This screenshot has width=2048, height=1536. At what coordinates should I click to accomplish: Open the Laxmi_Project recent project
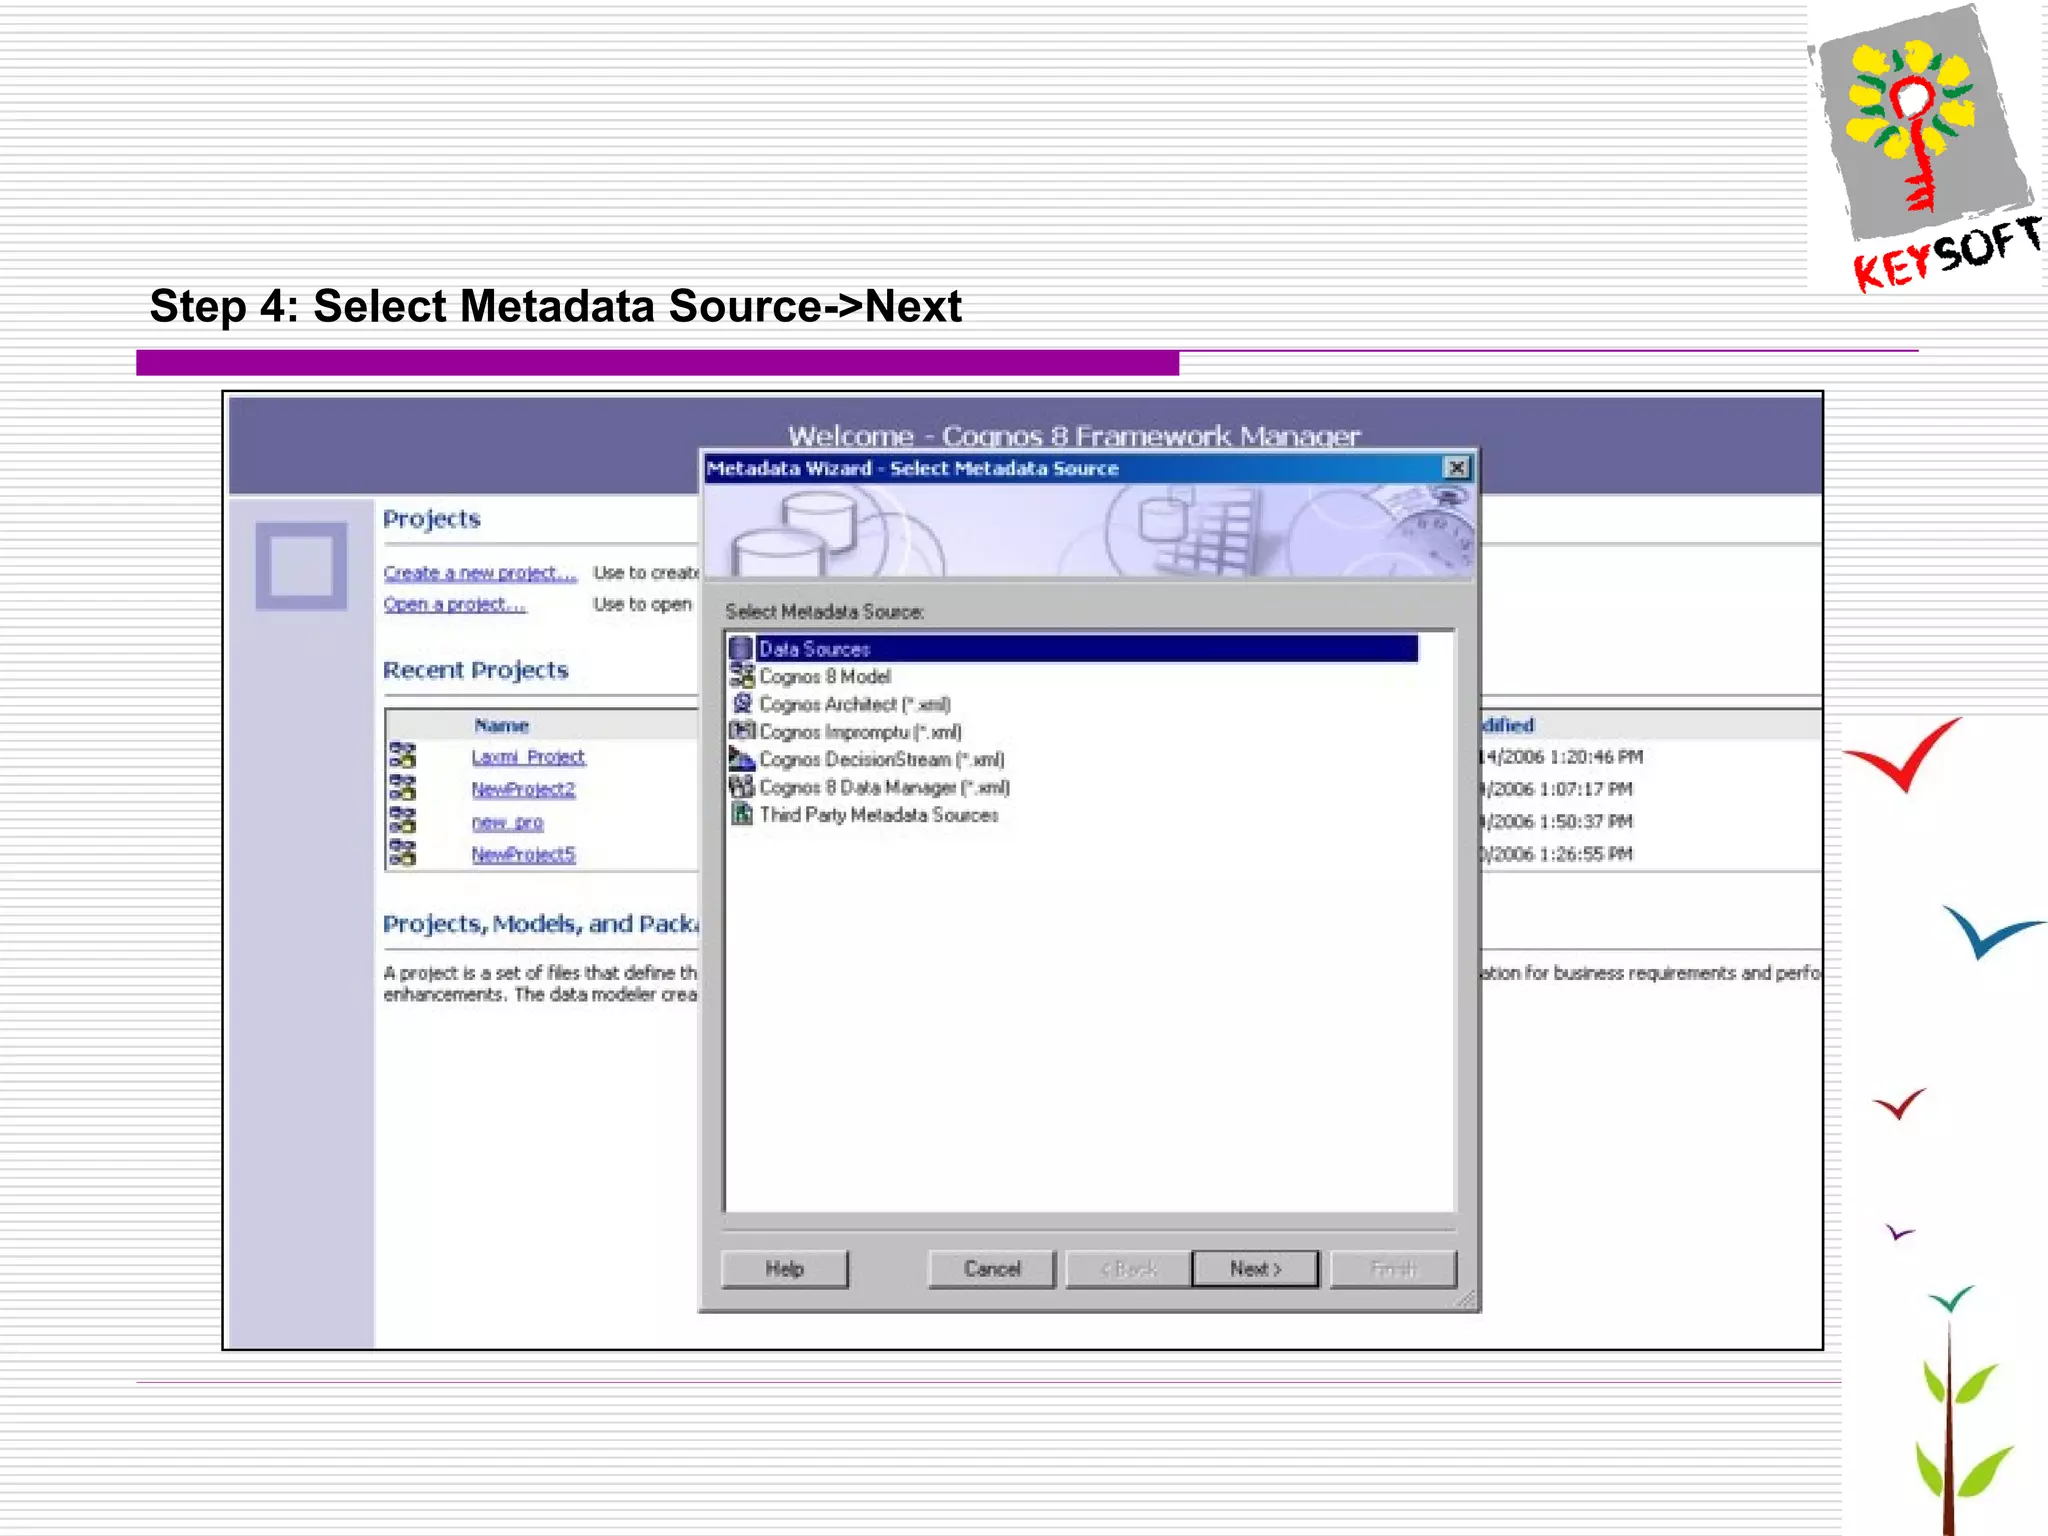tap(528, 757)
